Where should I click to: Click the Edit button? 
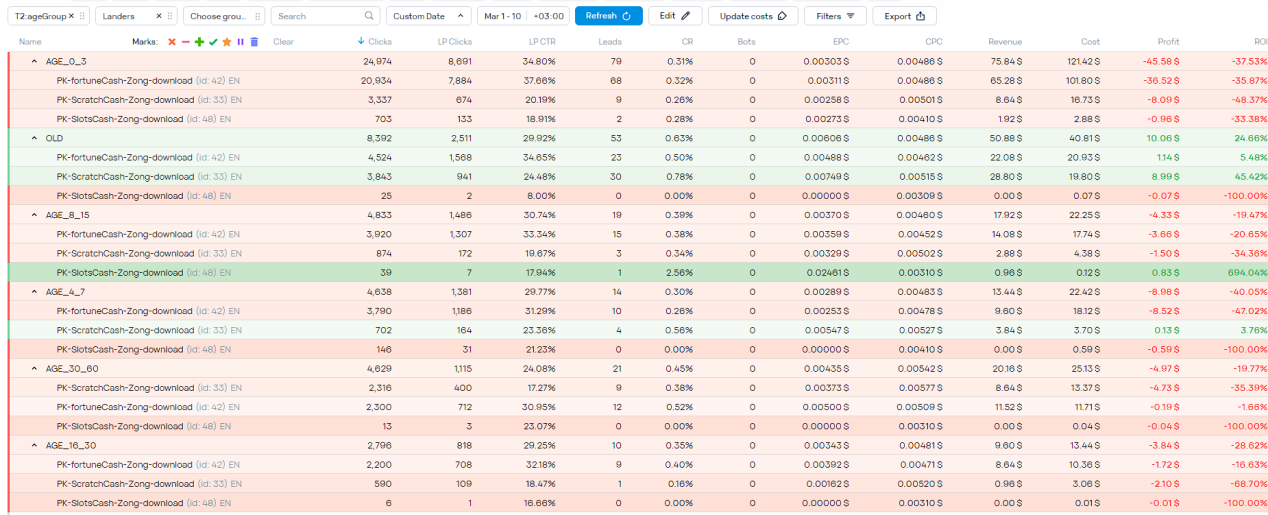[675, 16]
